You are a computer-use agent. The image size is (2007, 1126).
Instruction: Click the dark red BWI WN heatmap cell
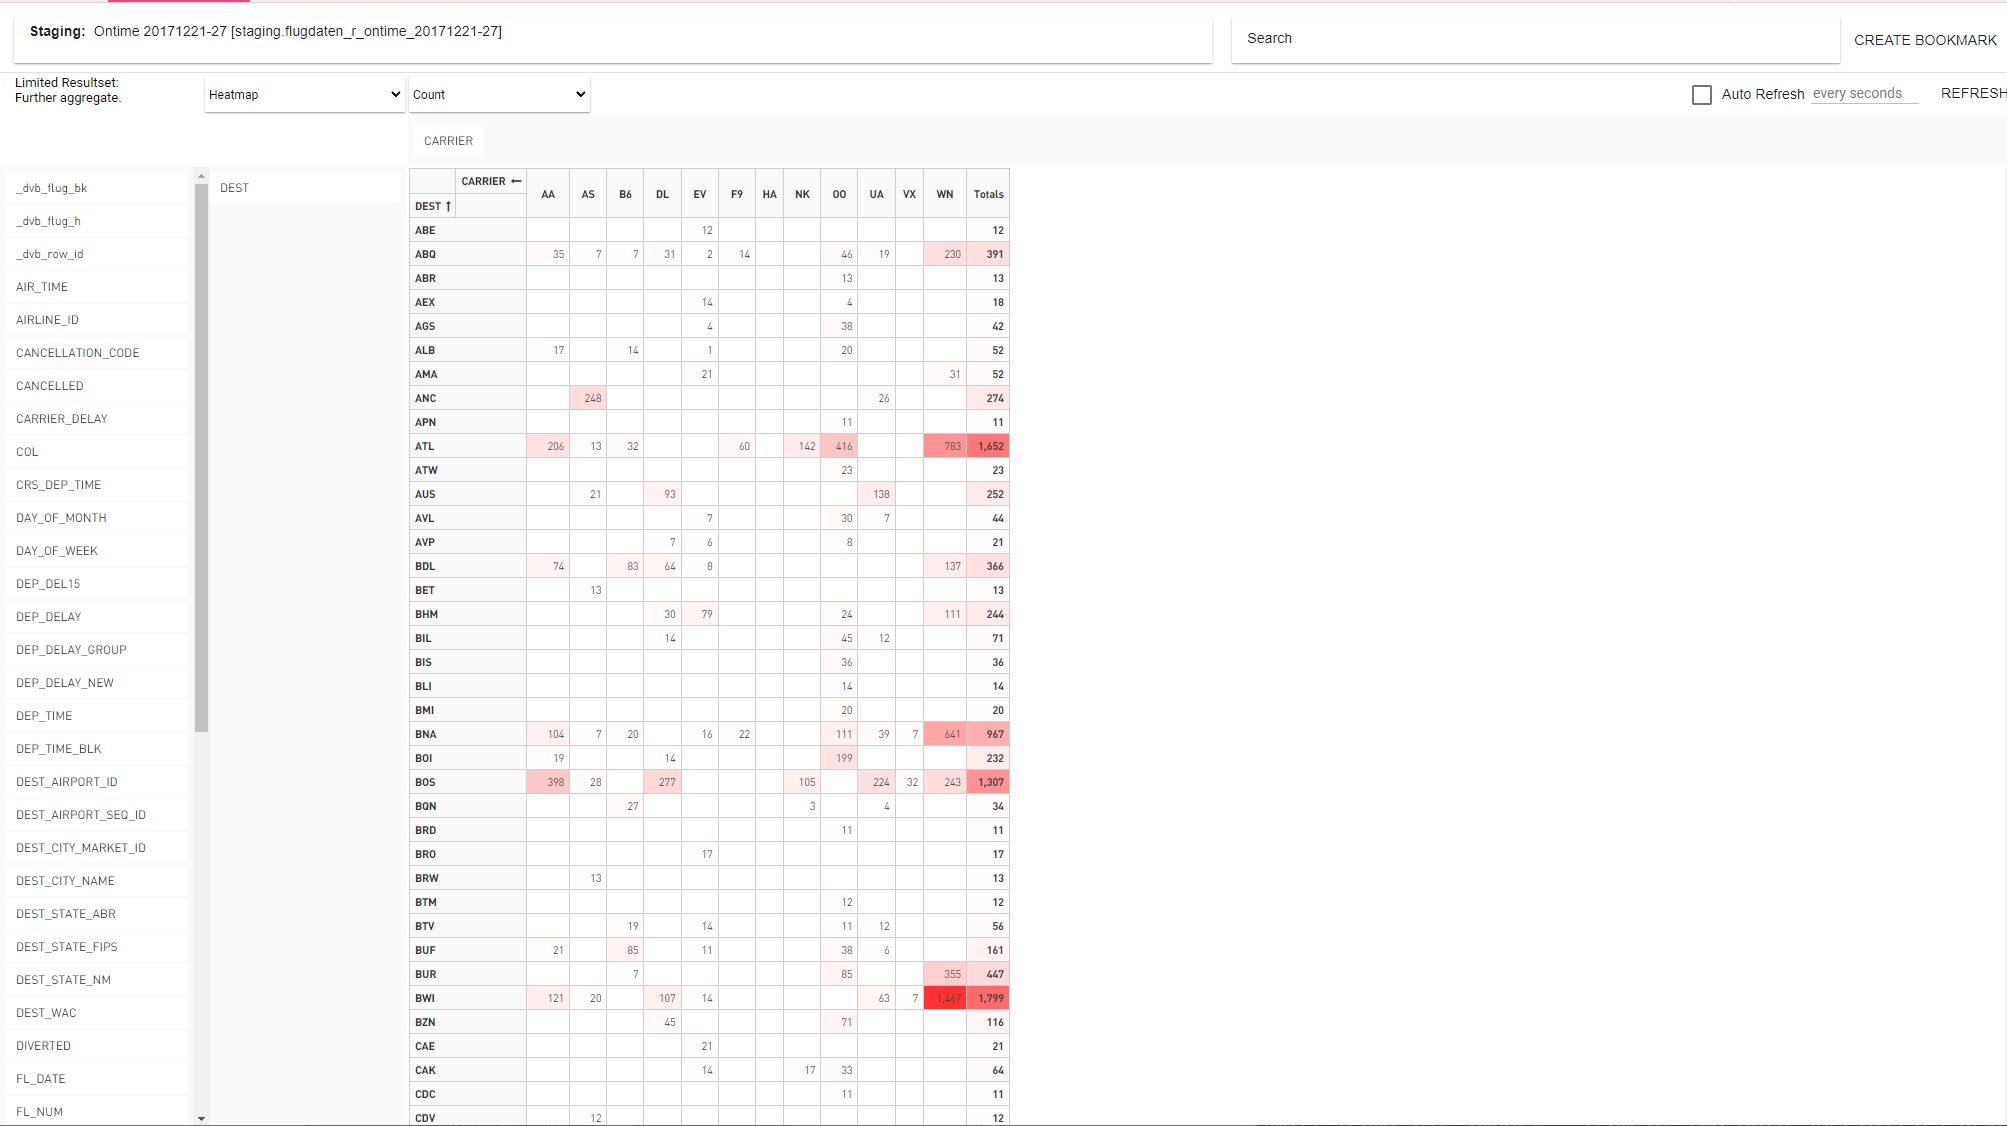945,998
